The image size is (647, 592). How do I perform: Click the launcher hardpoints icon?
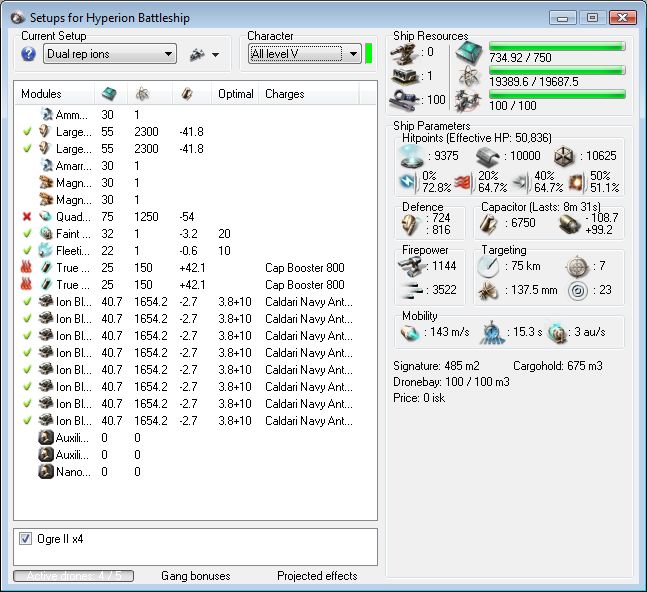tap(405, 76)
